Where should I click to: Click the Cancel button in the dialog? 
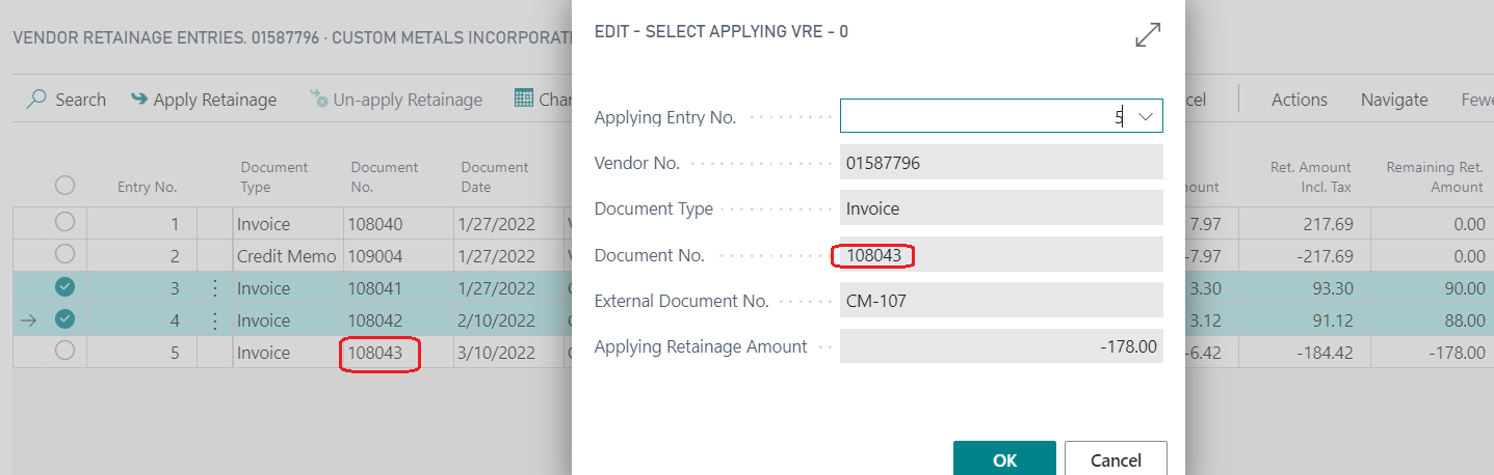coord(1115,459)
